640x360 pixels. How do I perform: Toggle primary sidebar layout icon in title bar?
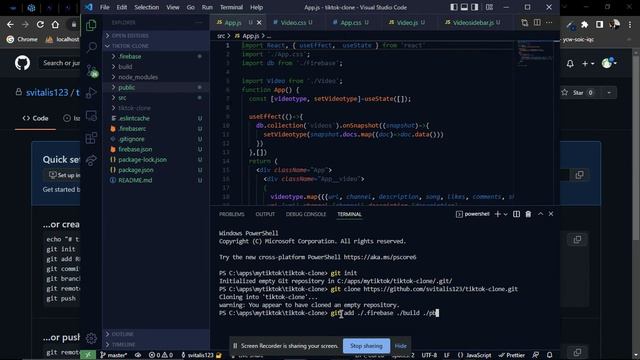pos(454,7)
